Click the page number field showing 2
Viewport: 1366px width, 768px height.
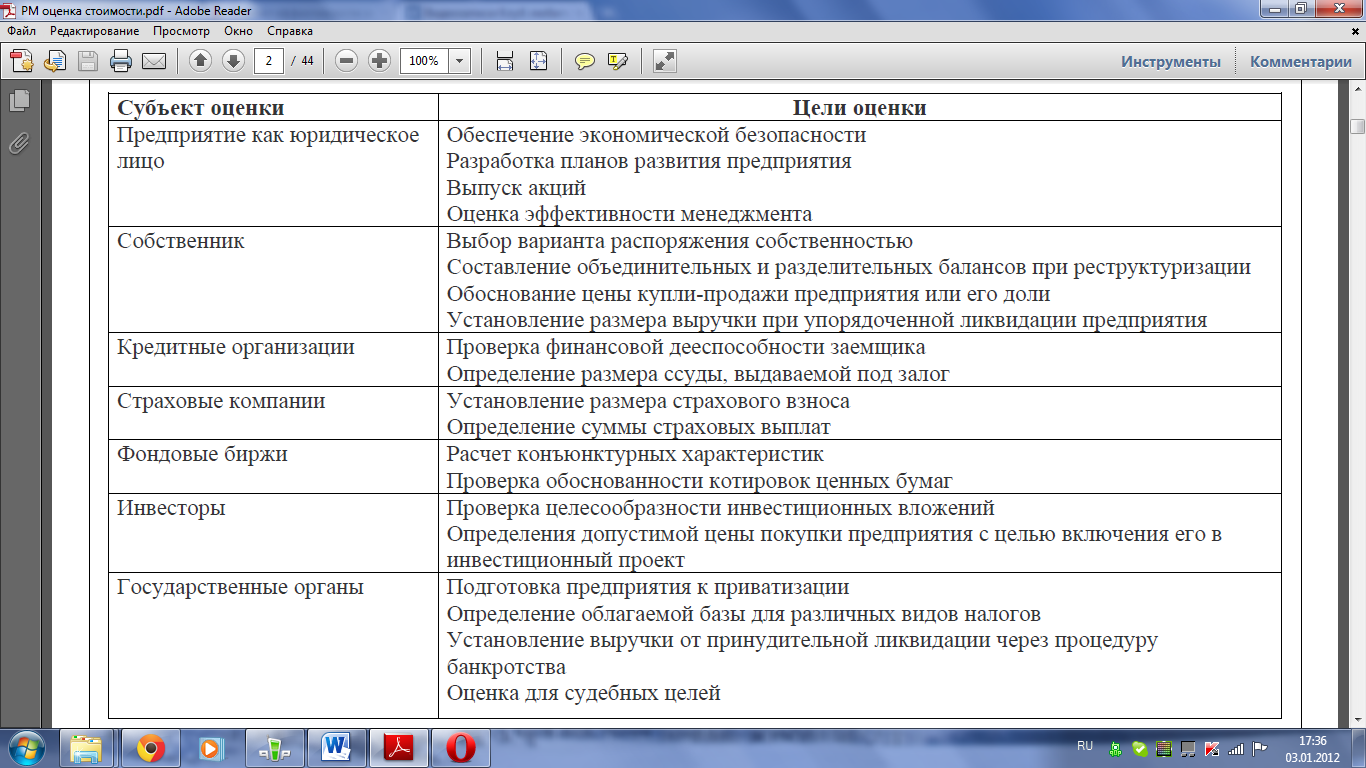[268, 61]
